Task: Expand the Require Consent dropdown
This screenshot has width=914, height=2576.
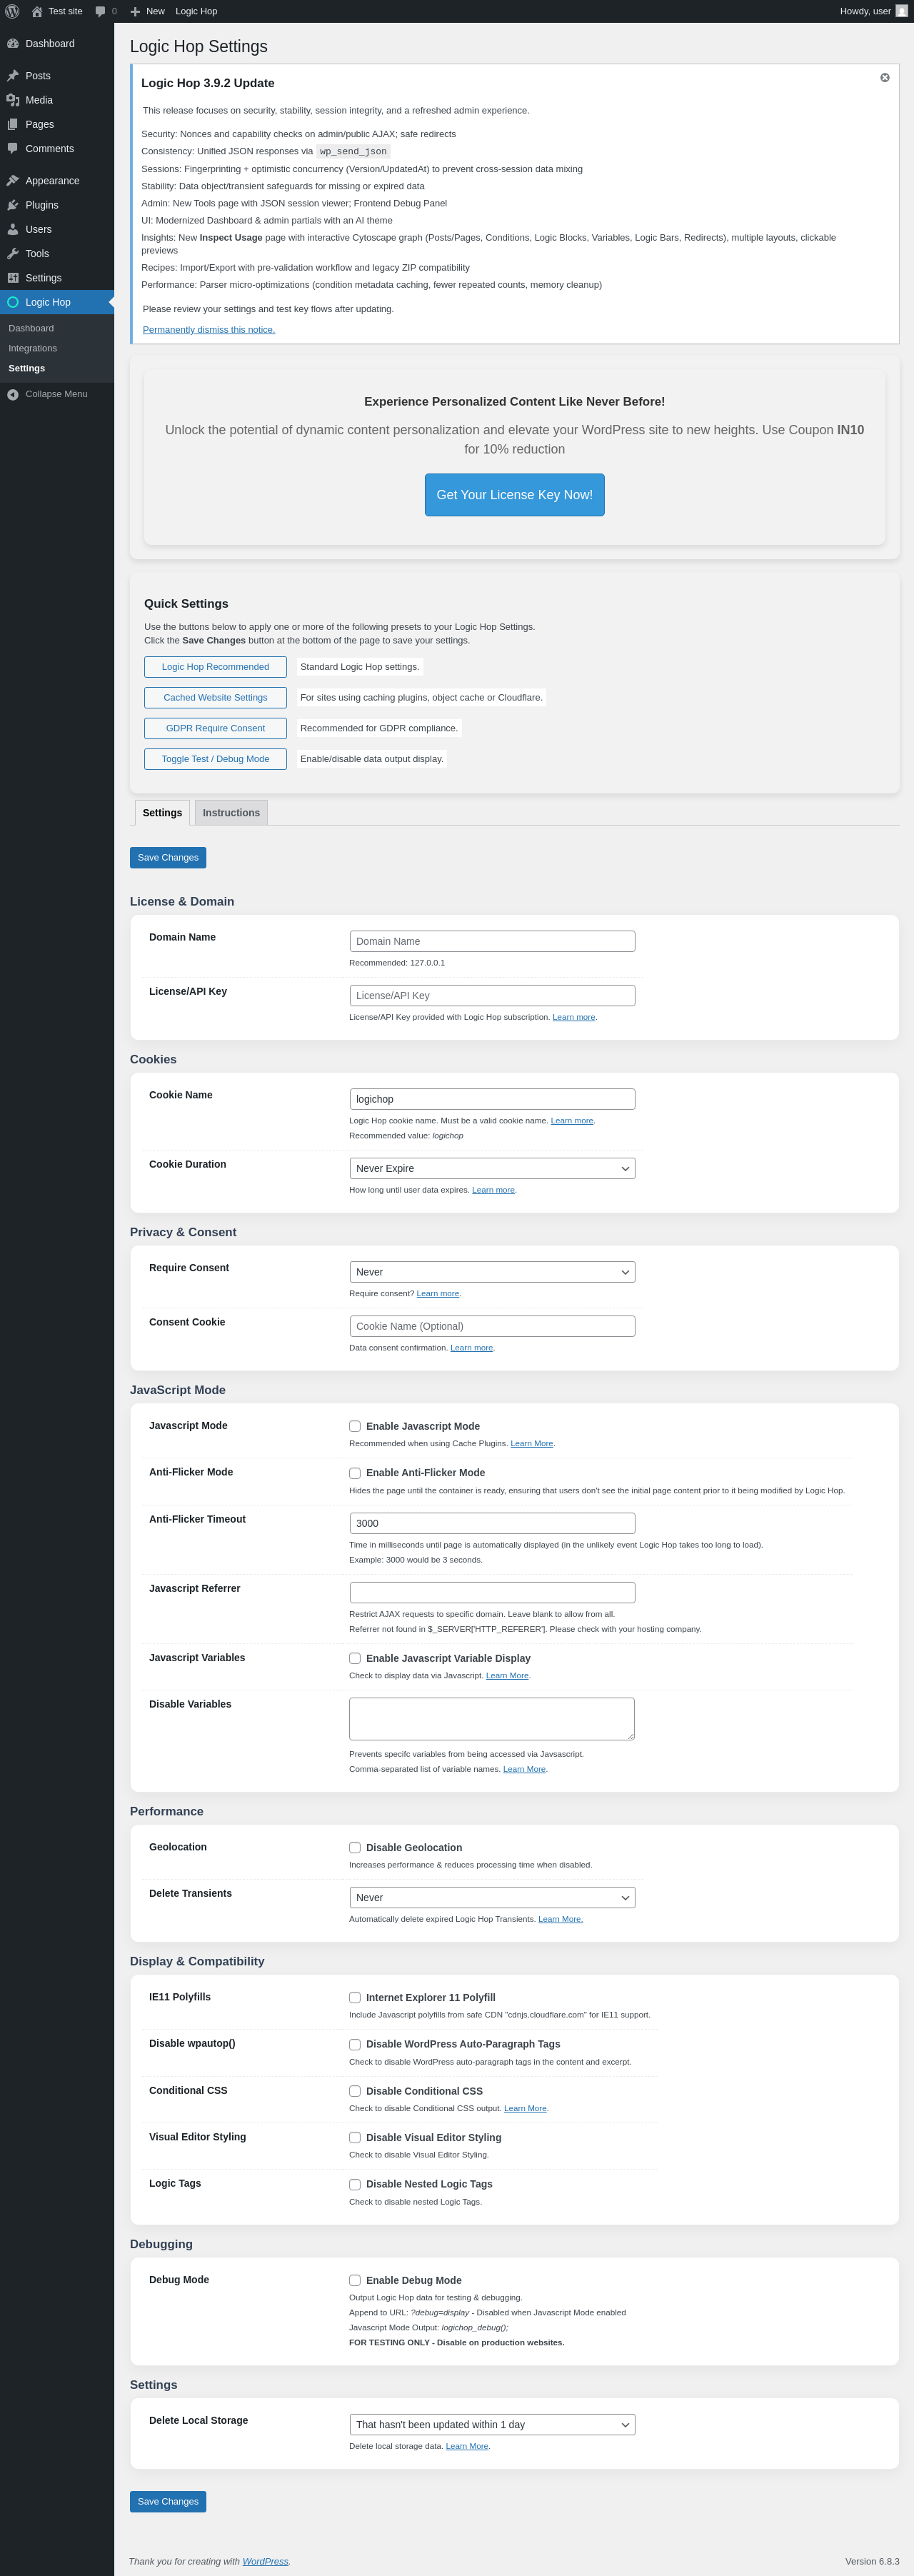Action: (x=492, y=1272)
